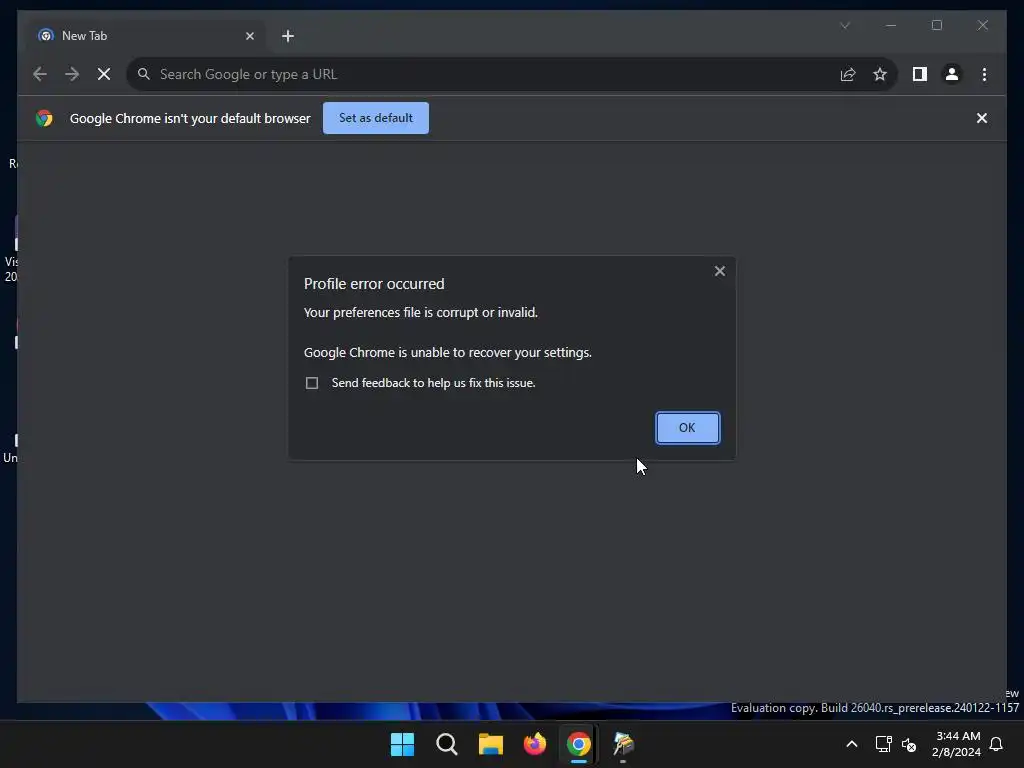Image resolution: width=1024 pixels, height=768 pixels.
Task: Open network status tray icon
Action: (883, 744)
